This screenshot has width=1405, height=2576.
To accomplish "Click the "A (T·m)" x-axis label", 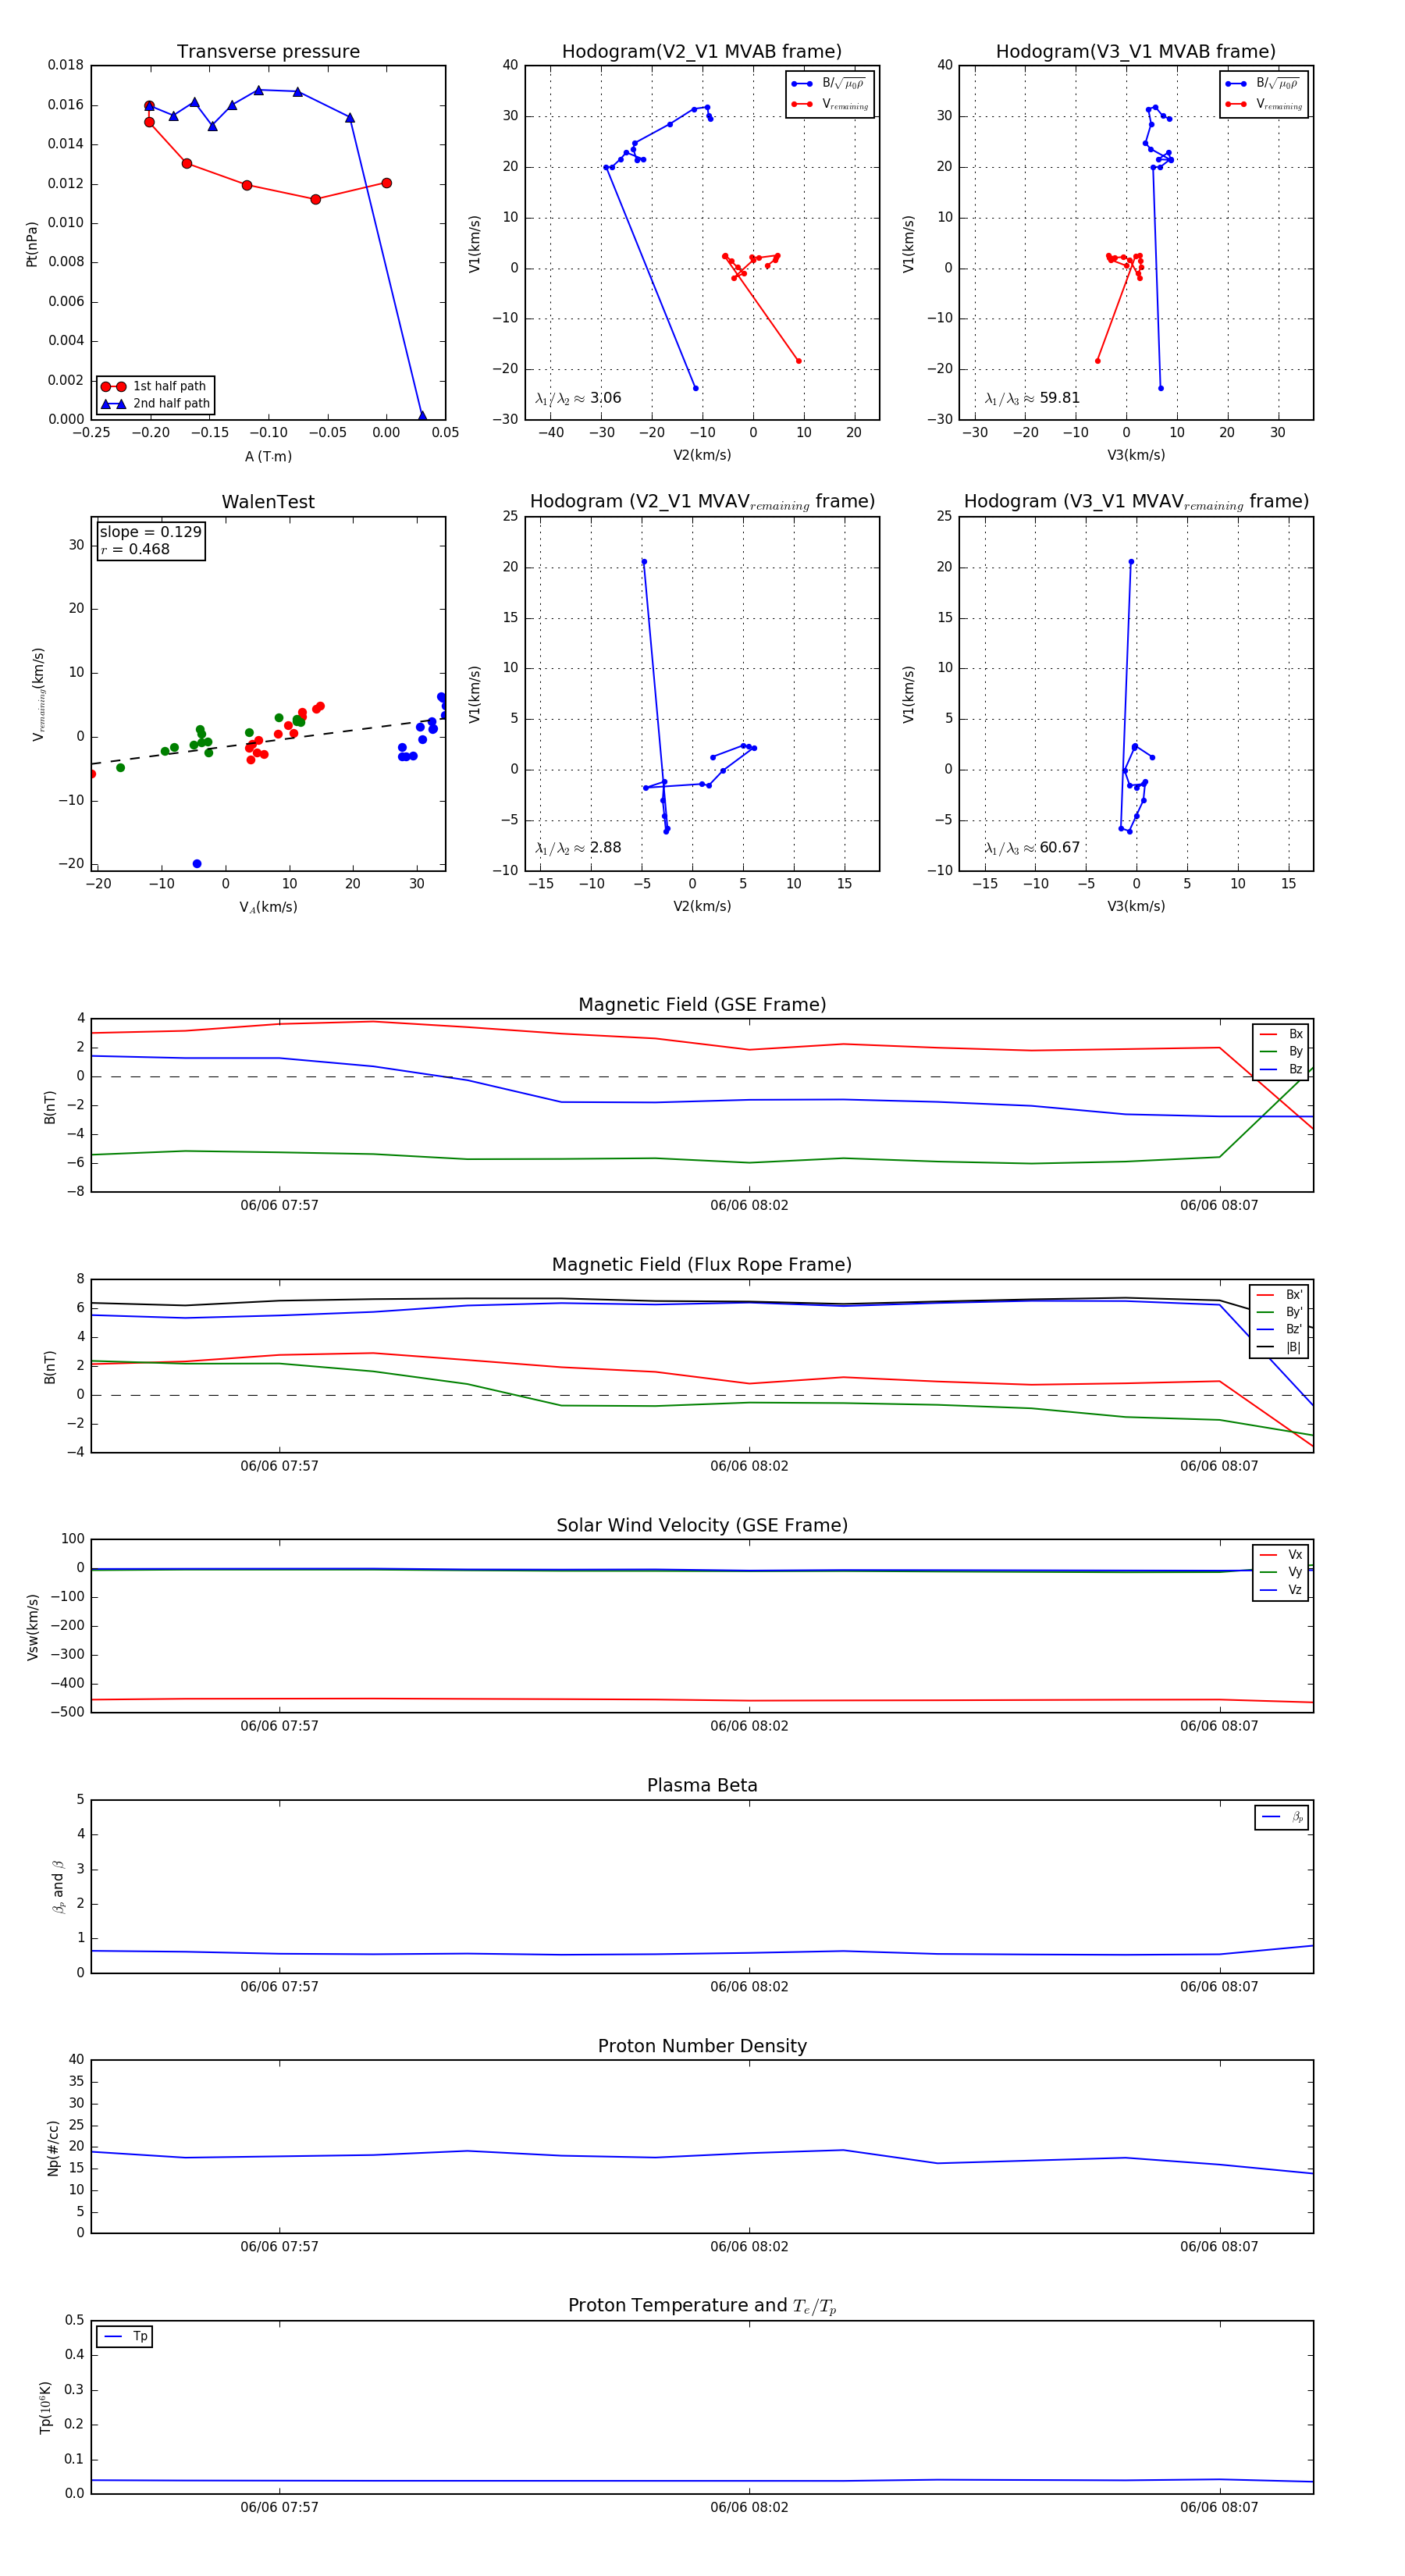I will [x=268, y=456].
